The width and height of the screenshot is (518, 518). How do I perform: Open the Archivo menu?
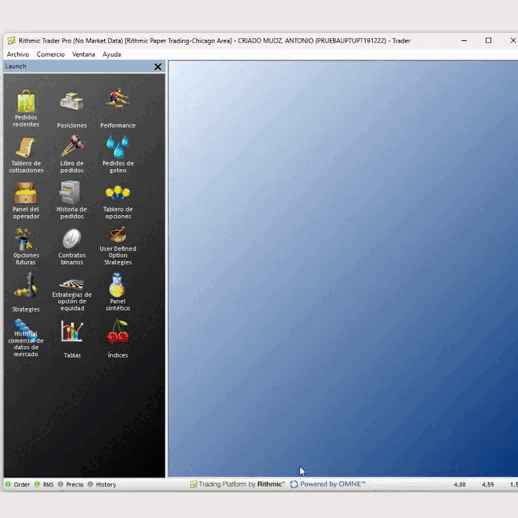pyautogui.click(x=18, y=54)
